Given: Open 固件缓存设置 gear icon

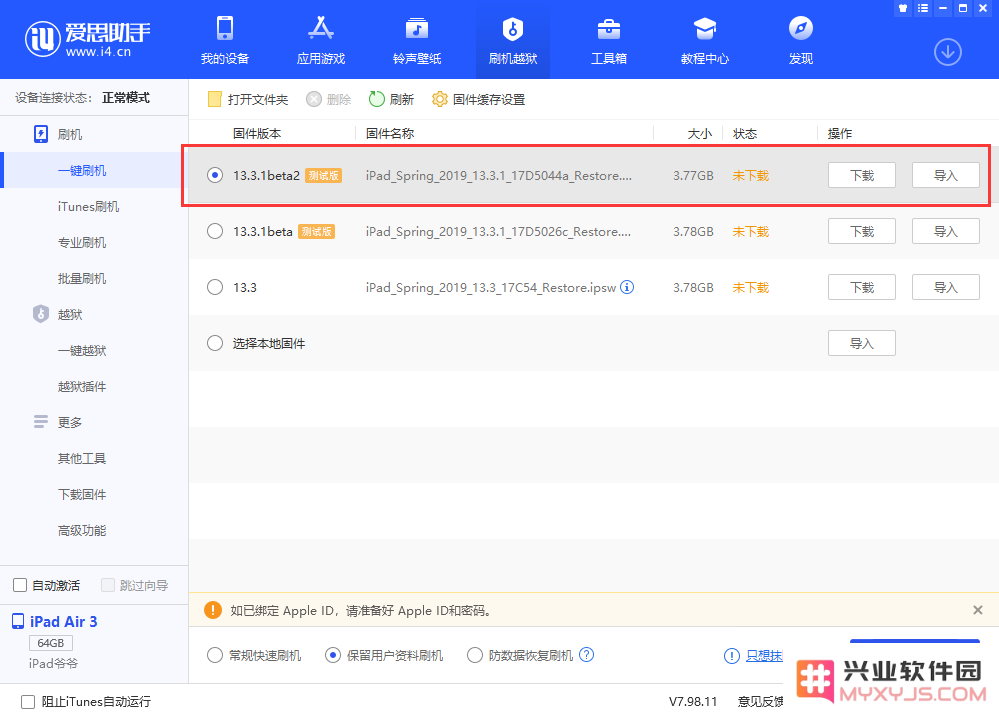Looking at the screenshot, I should click(440, 99).
